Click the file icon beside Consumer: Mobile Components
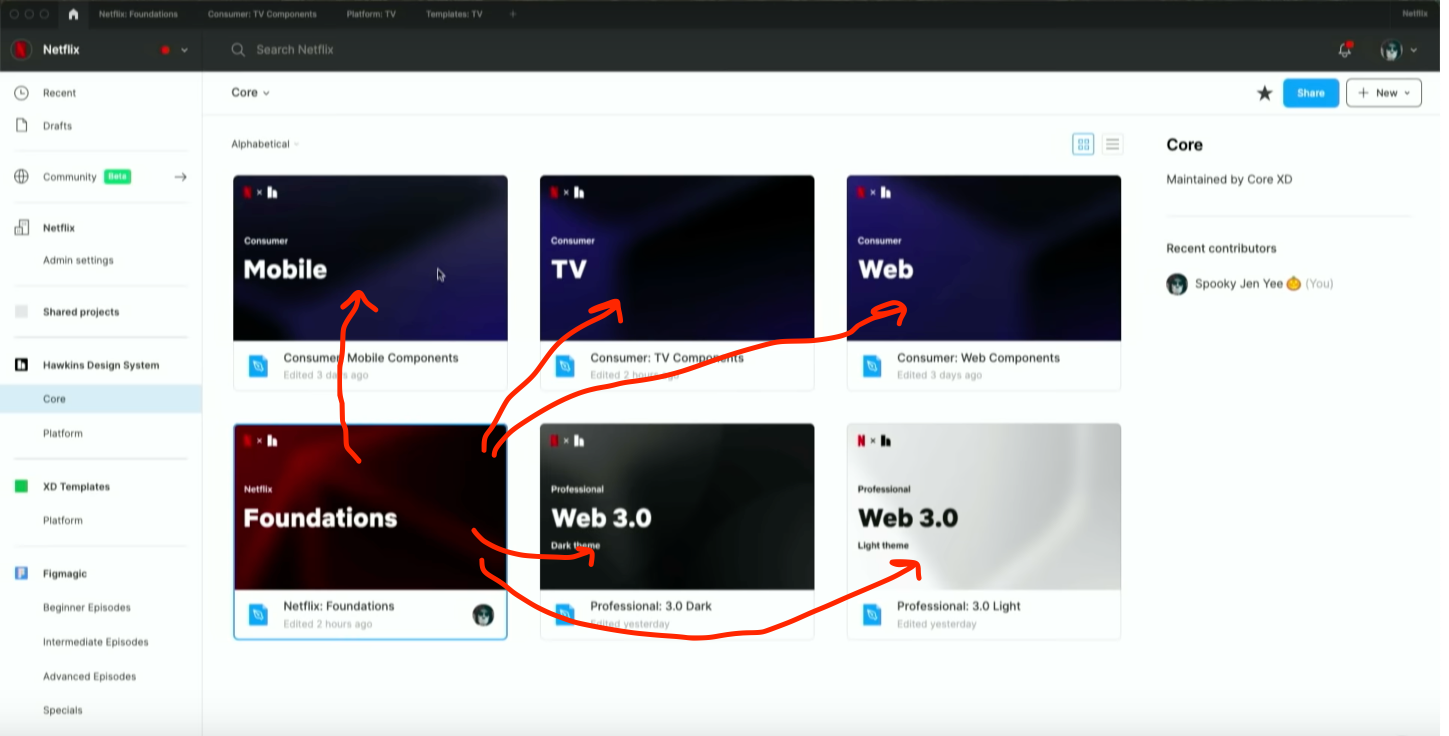The width and height of the screenshot is (1449, 736). (259, 367)
